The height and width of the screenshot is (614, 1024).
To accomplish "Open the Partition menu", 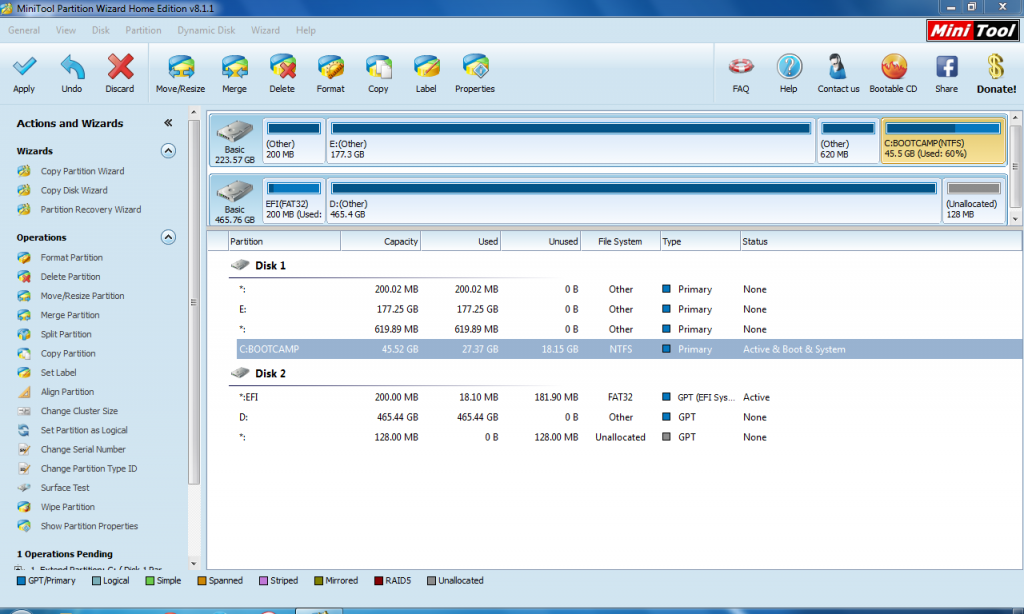I will coord(143,30).
